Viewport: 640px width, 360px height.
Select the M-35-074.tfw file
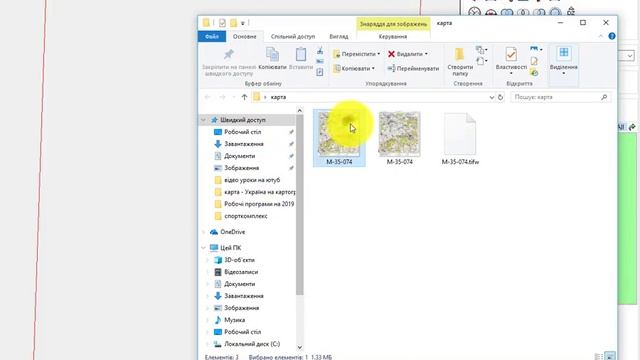click(x=460, y=138)
